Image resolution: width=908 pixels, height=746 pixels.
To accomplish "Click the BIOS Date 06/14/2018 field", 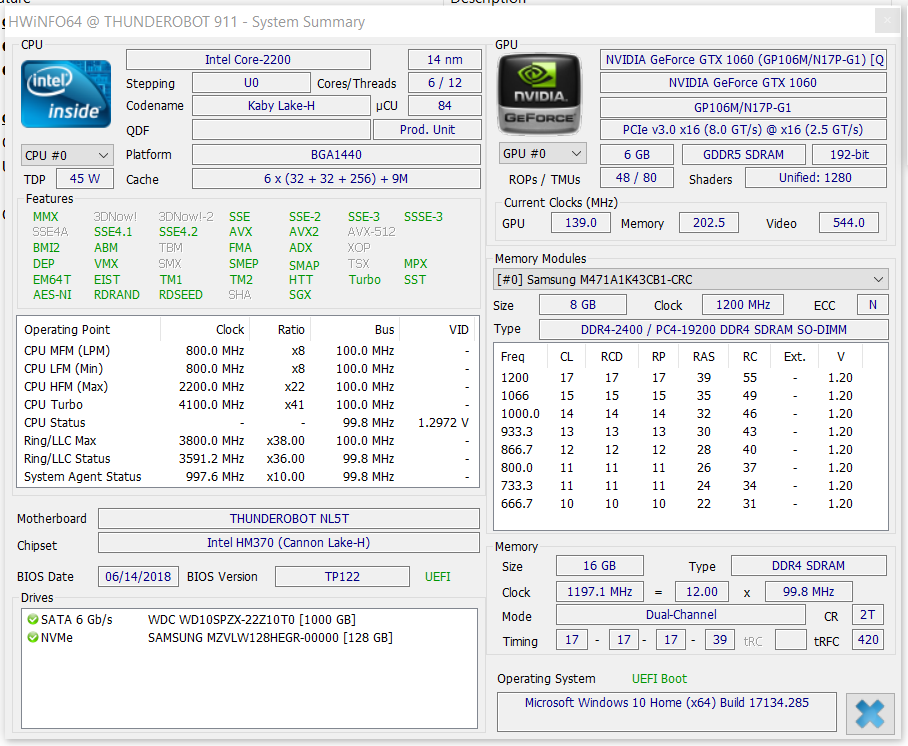I will coord(138,577).
